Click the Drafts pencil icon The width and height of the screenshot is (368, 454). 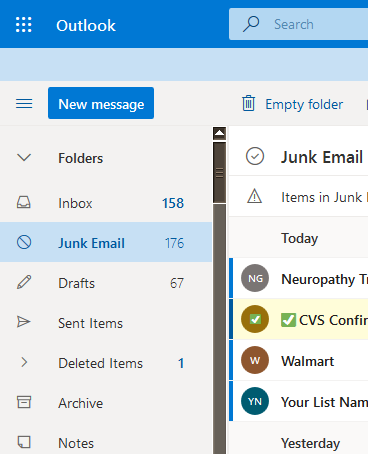(24, 282)
